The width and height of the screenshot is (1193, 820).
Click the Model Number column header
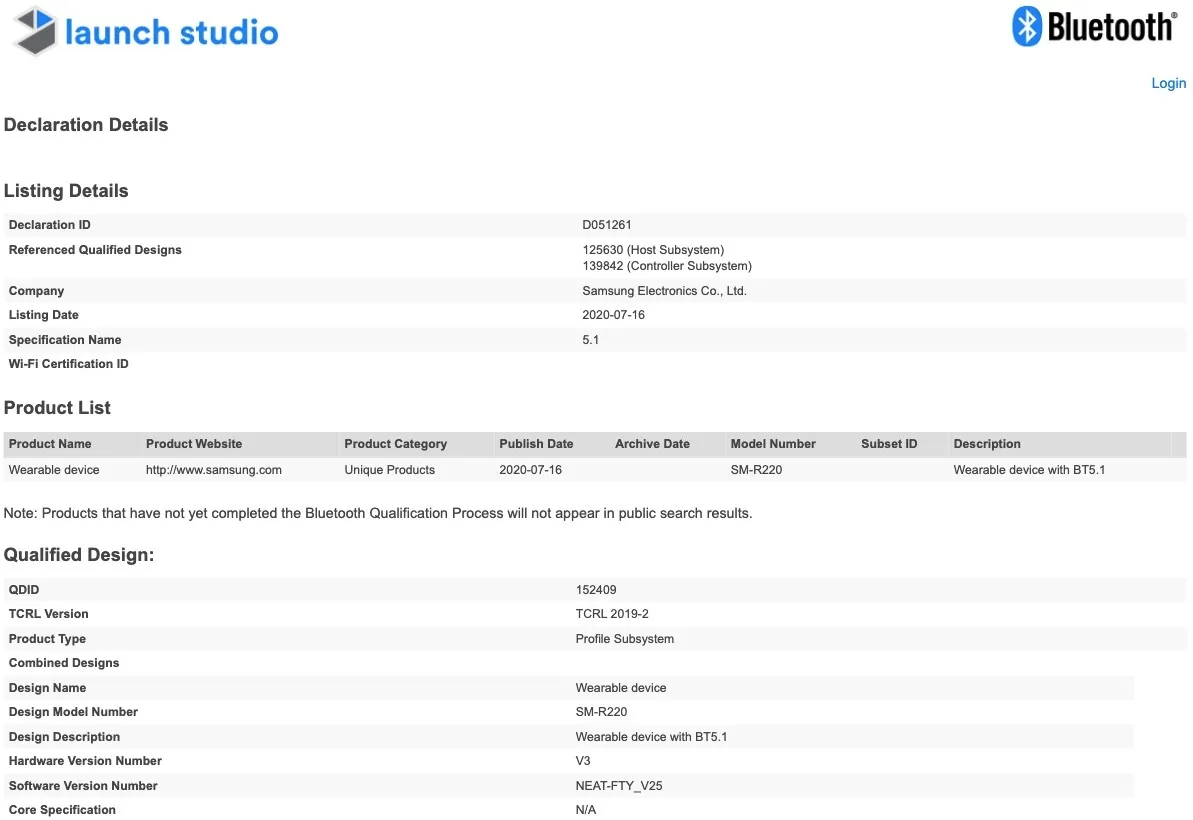click(773, 443)
